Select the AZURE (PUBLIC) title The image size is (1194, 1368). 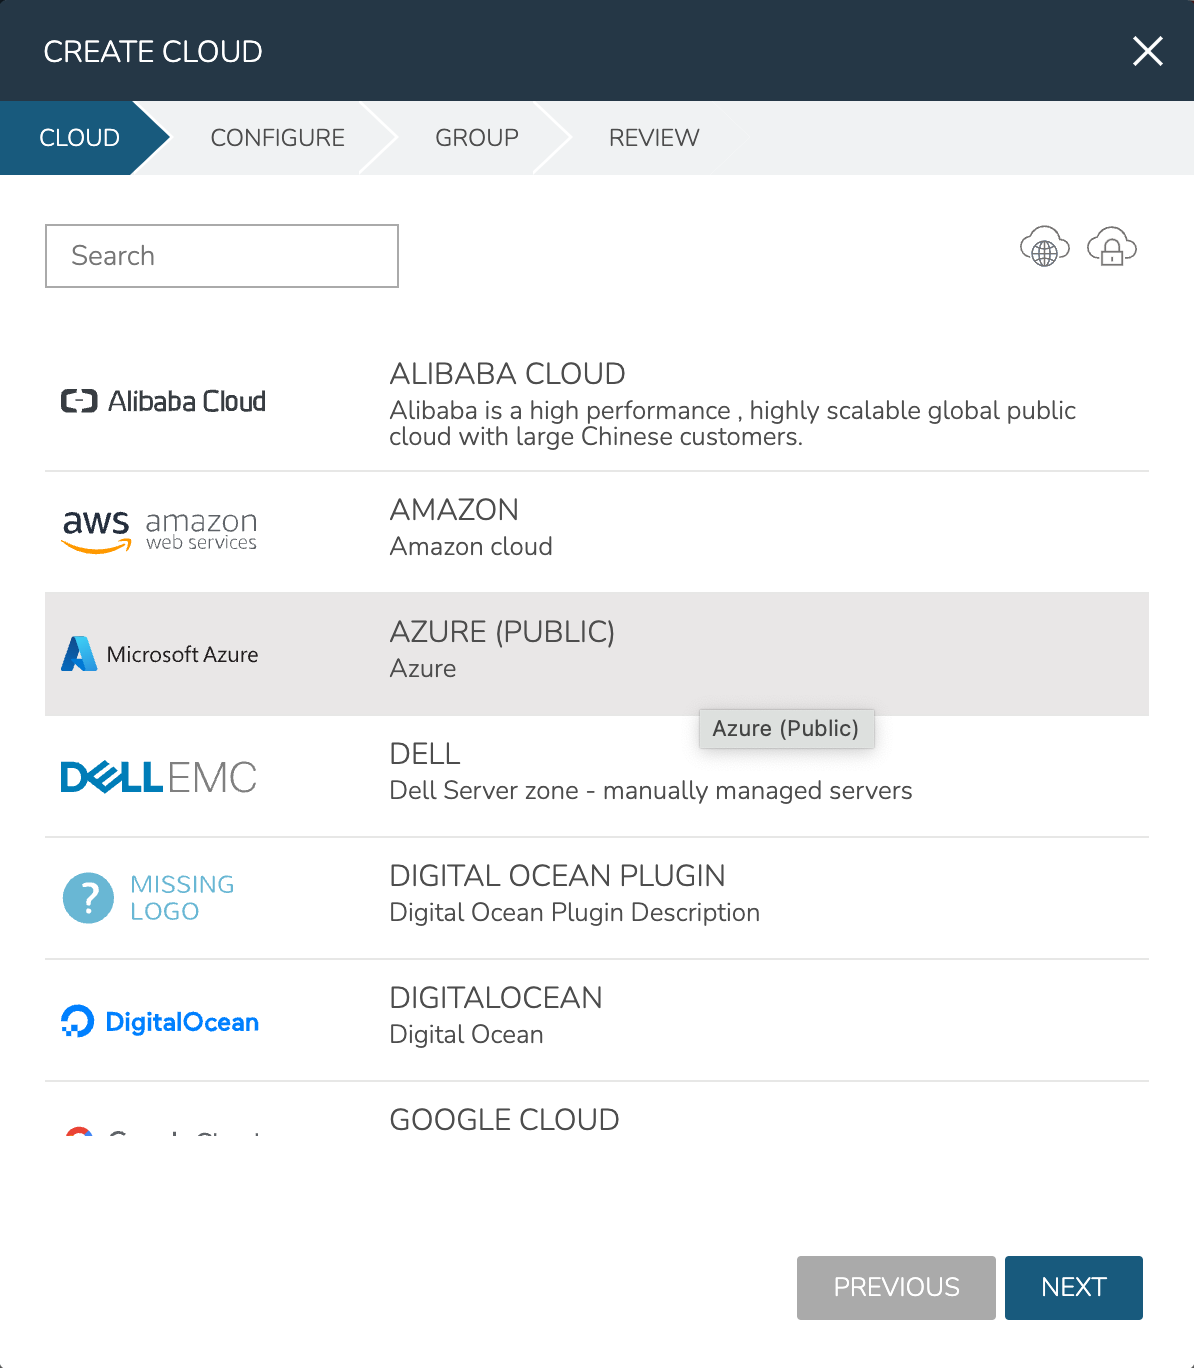(x=502, y=632)
